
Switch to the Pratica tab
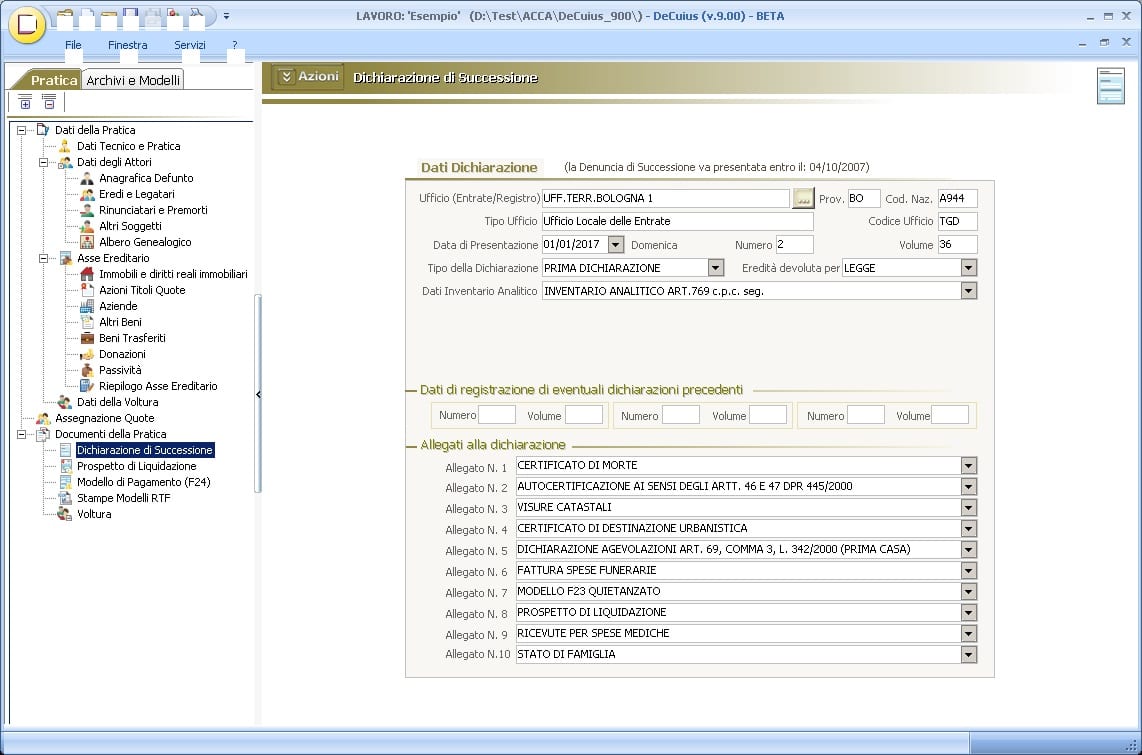(53, 80)
